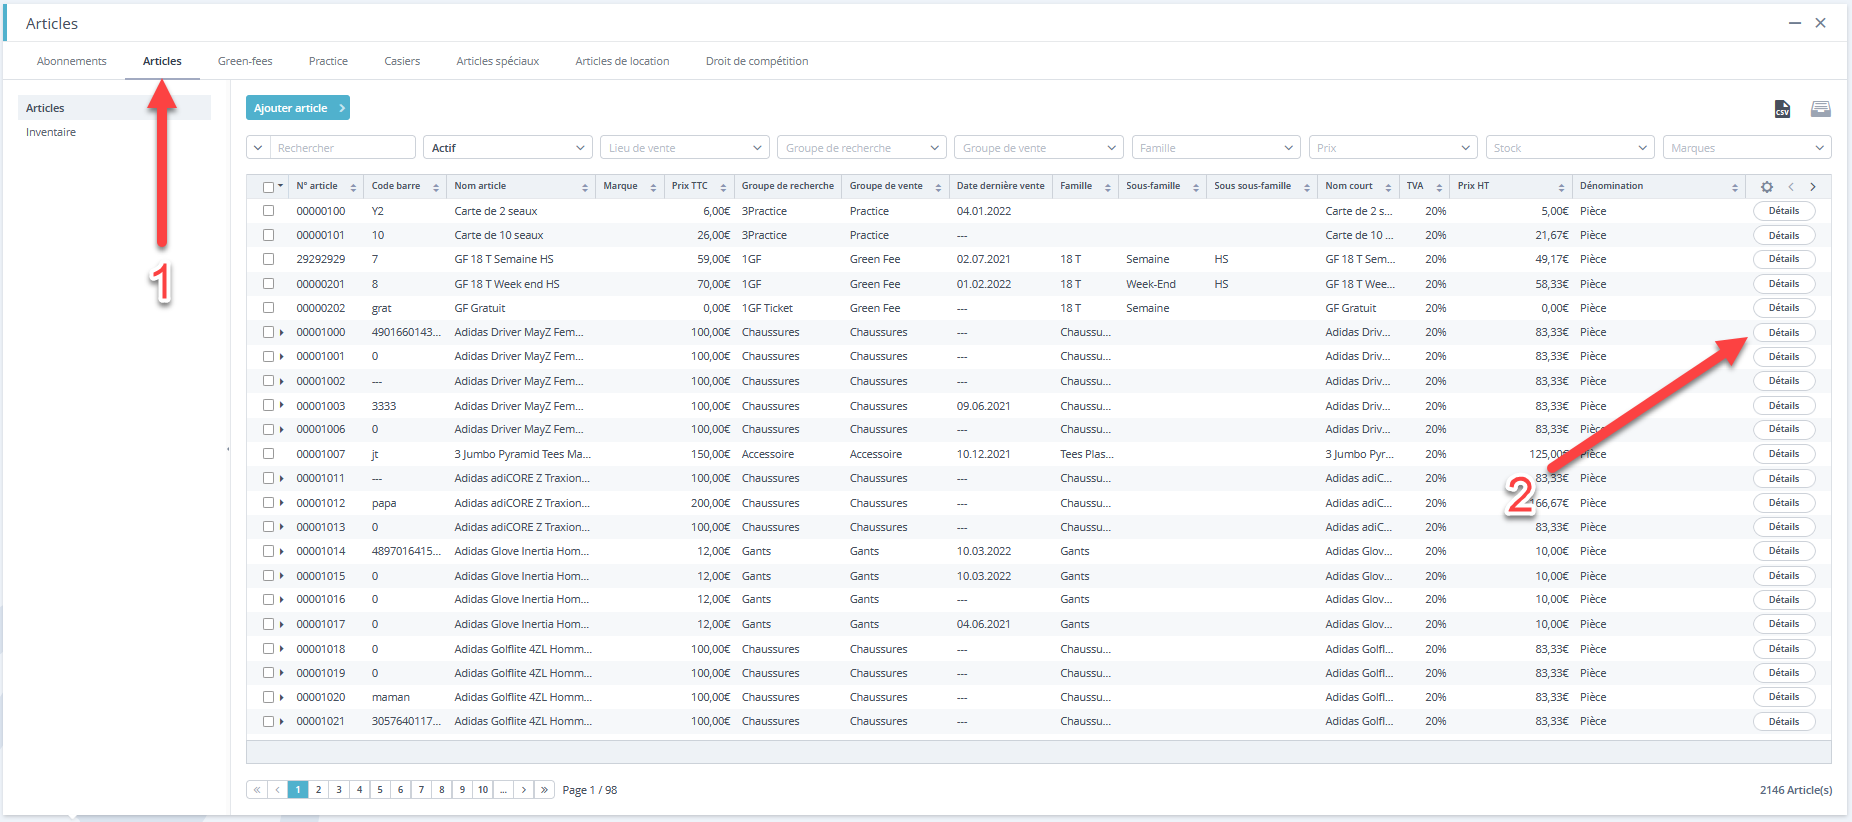1852x822 pixels.
Task: Sort by Marque column
Action: pos(653,187)
